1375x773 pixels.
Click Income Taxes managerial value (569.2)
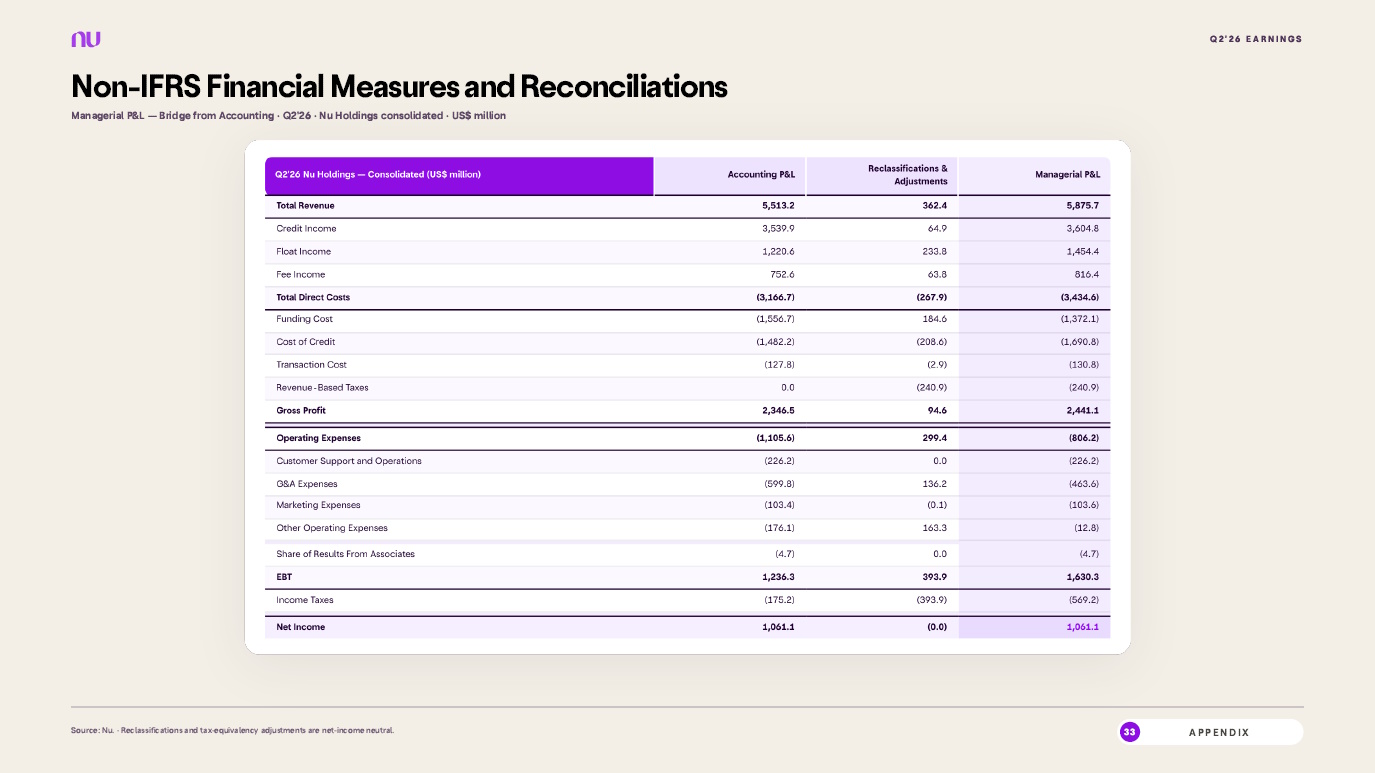(1084, 600)
